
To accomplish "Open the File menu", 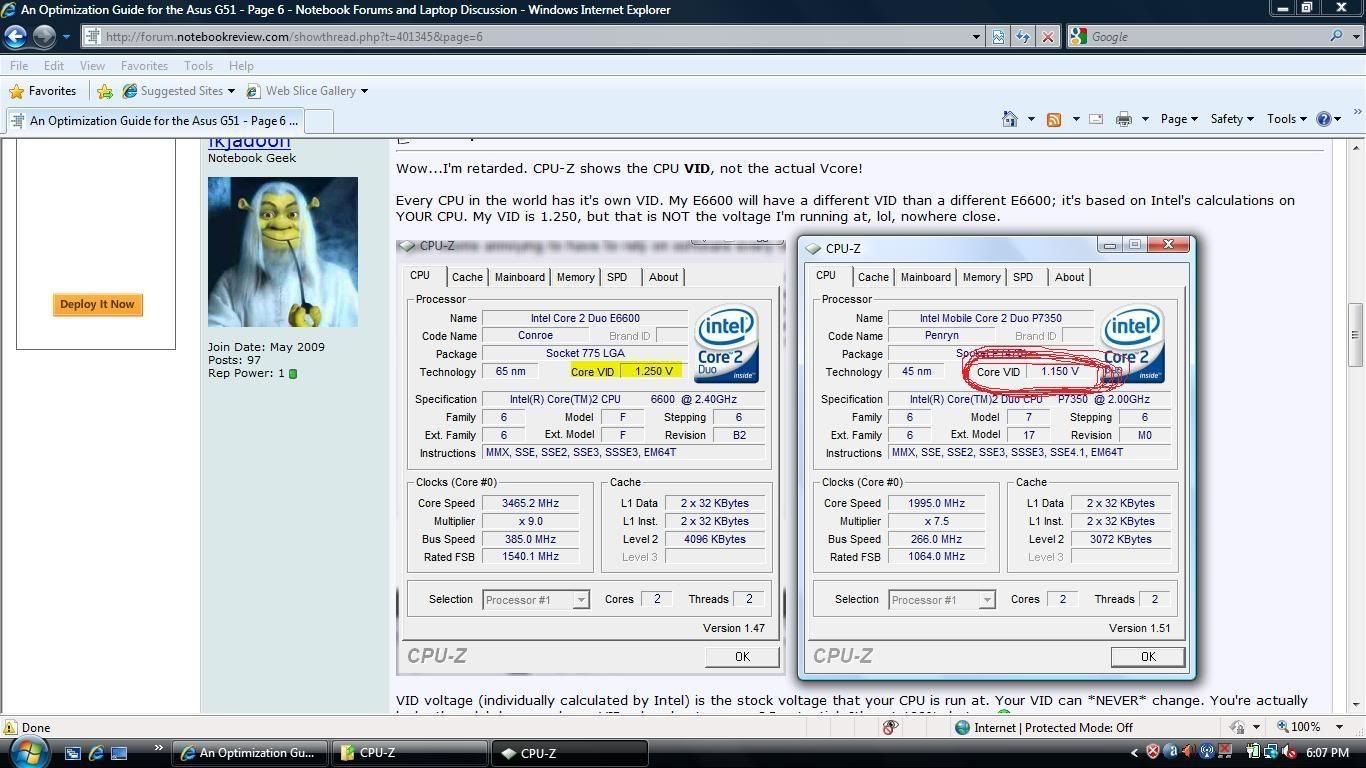I will tap(19, 66).
